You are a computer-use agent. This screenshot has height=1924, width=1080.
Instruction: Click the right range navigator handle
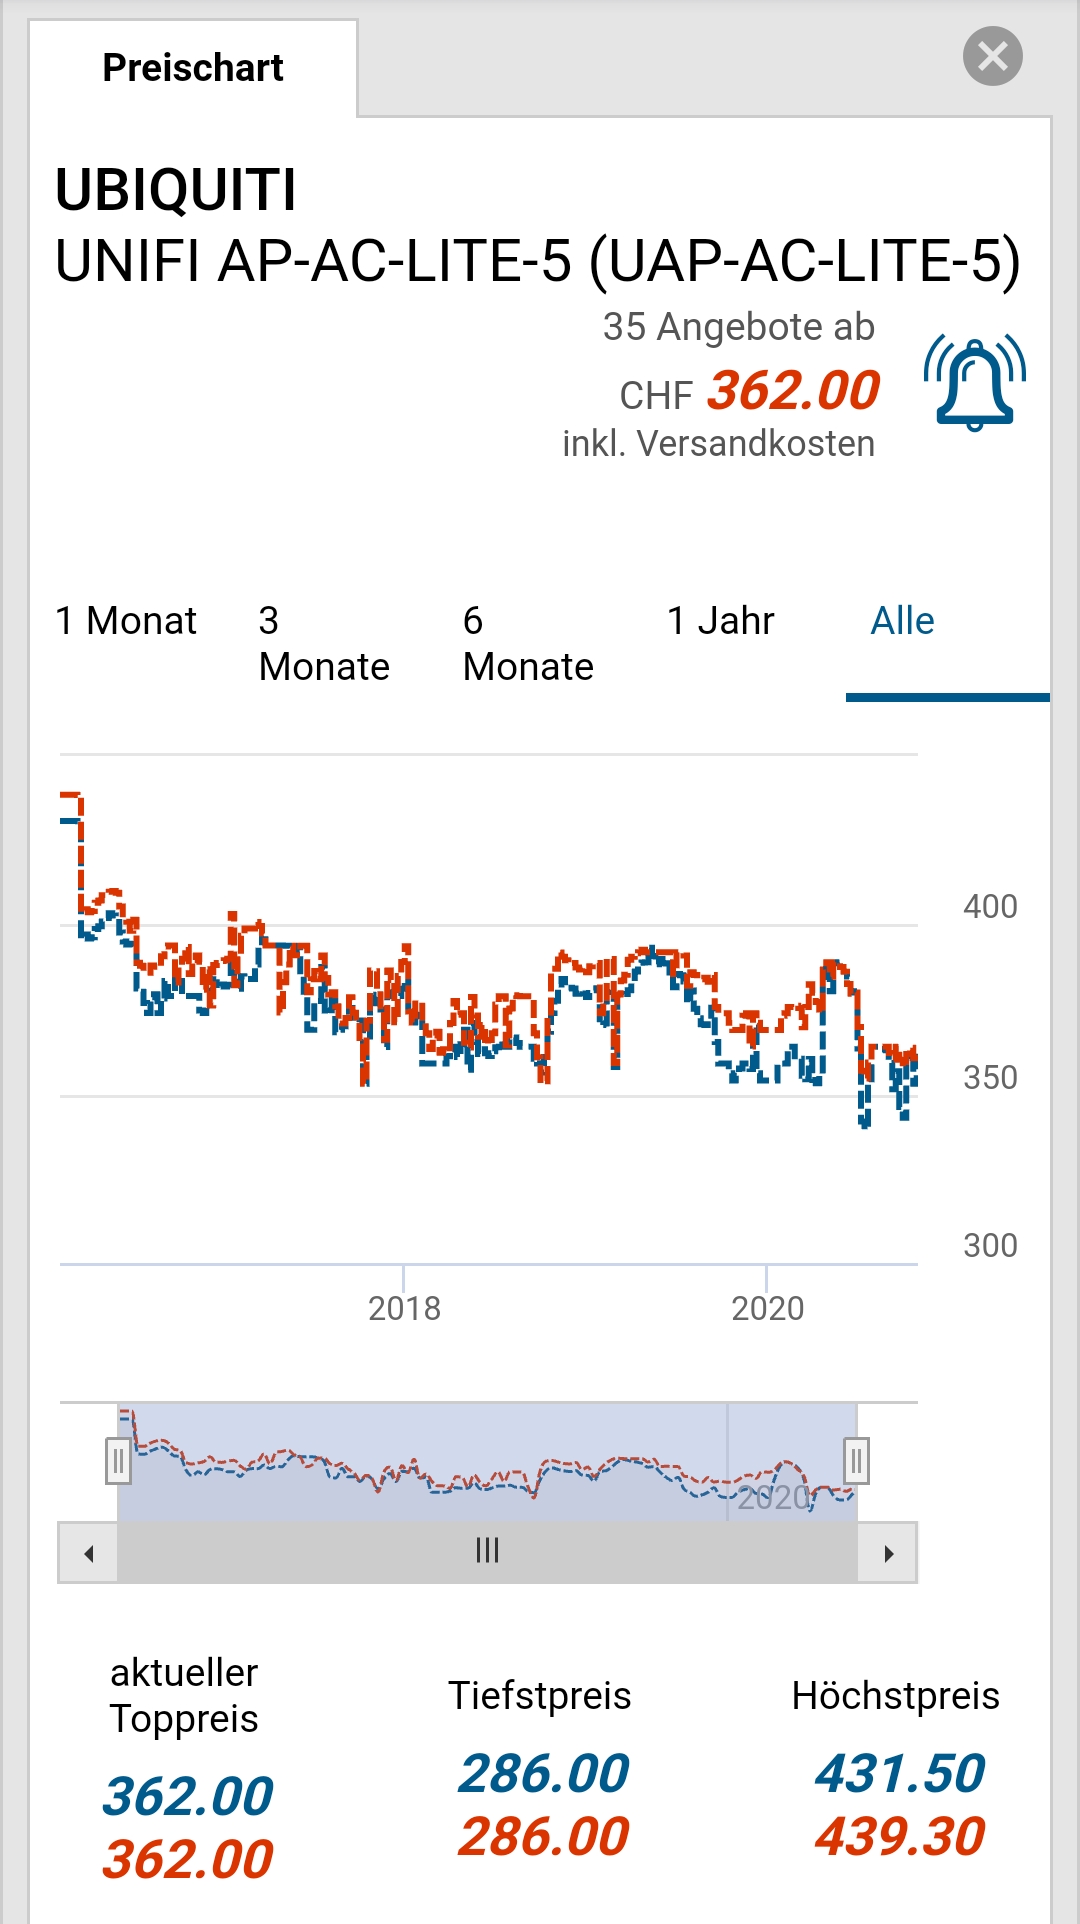(x=856, y=1462)
